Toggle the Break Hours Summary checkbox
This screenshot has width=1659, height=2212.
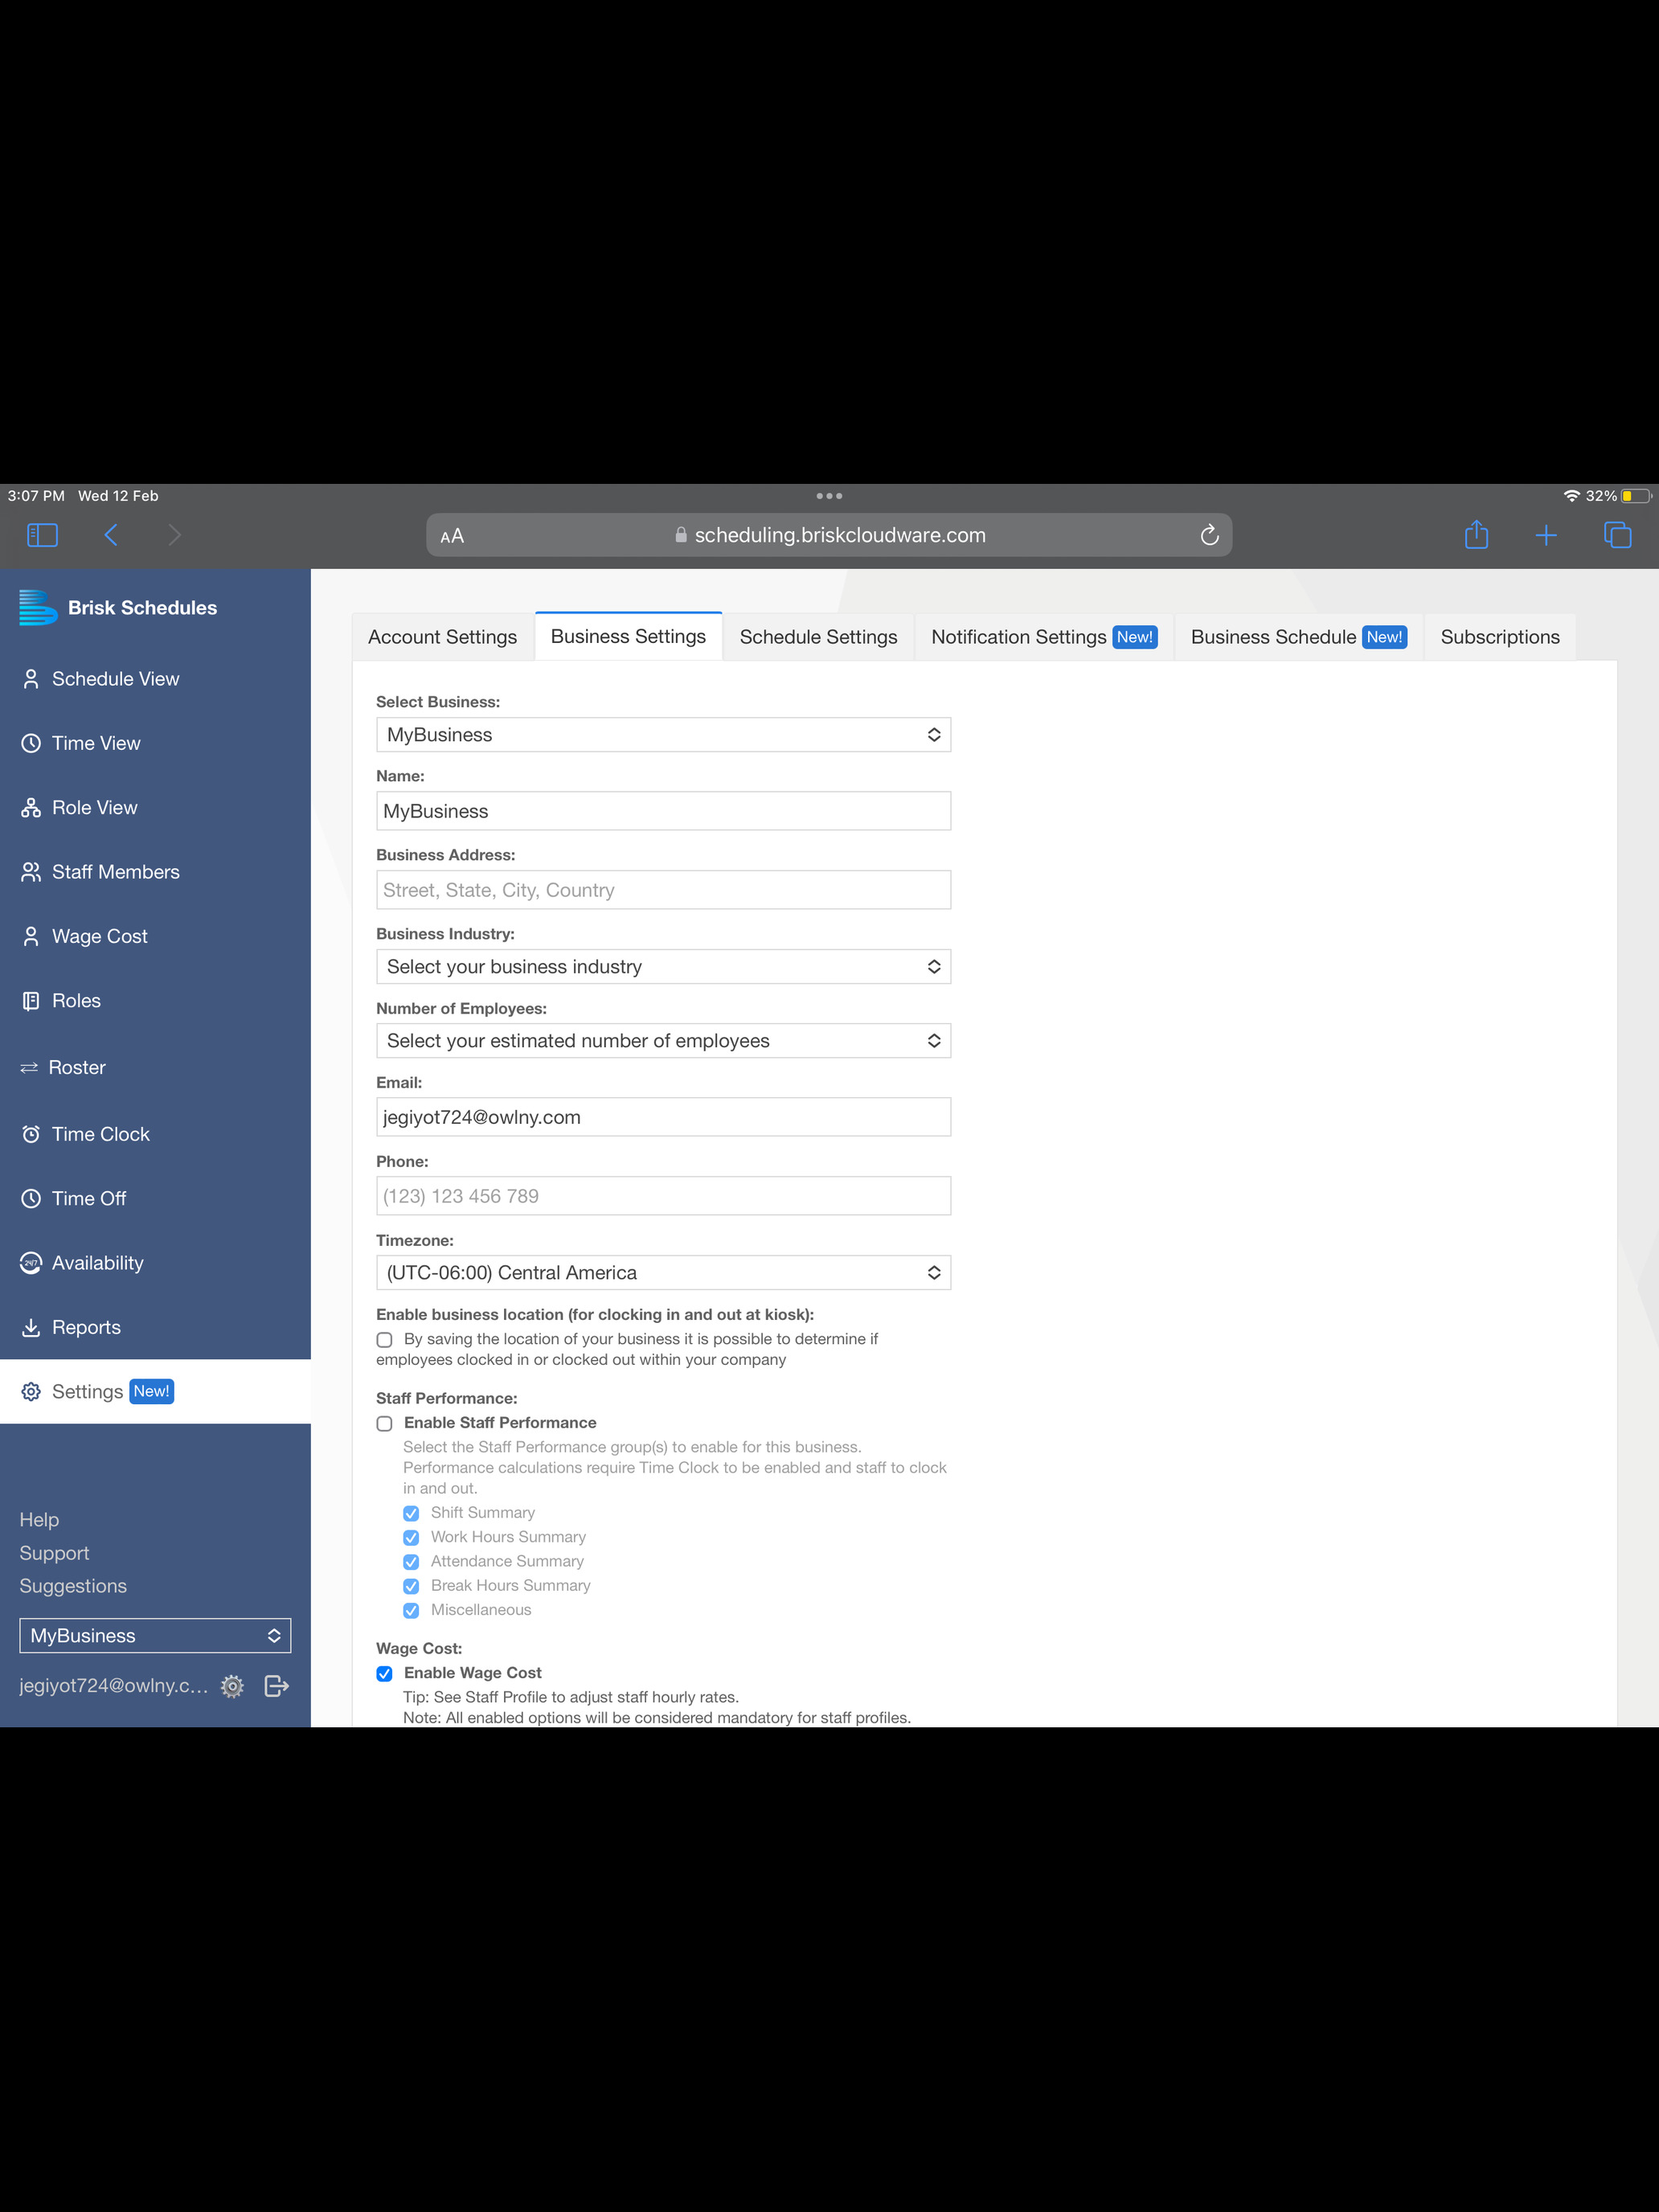[x=411, y=1586]
